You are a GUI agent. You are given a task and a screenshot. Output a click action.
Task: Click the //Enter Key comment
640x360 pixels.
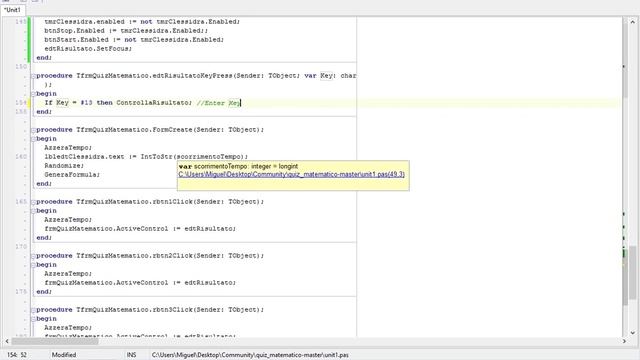pos(218,103)
